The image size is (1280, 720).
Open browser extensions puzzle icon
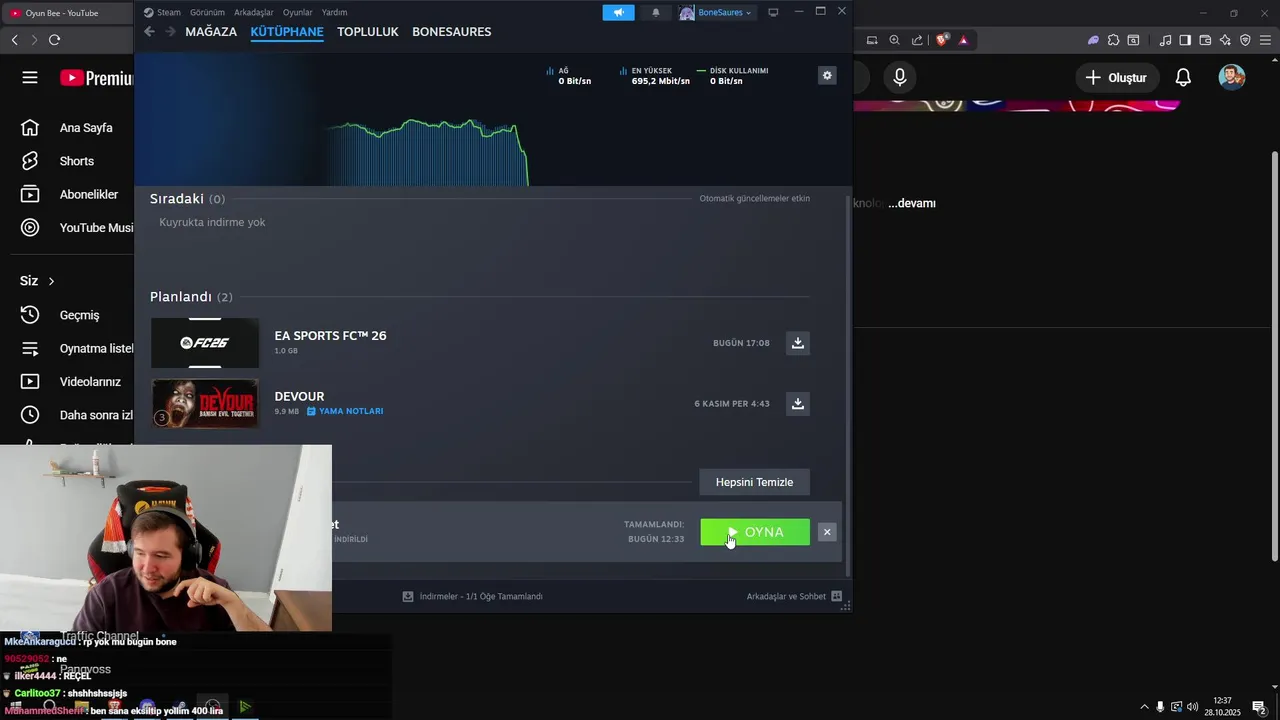1113,40
